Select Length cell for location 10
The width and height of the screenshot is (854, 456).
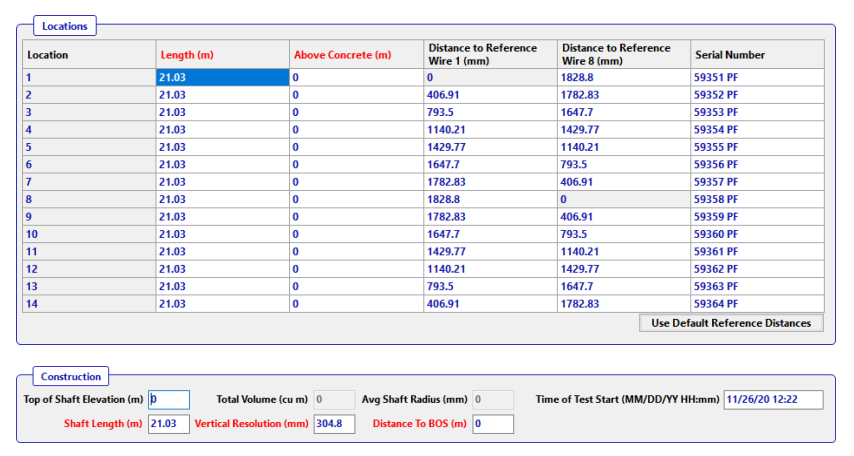tap(222, 234)
